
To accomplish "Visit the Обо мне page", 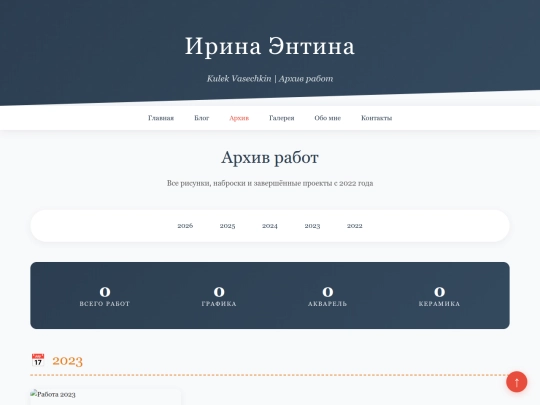I will [x=328, y=118].
